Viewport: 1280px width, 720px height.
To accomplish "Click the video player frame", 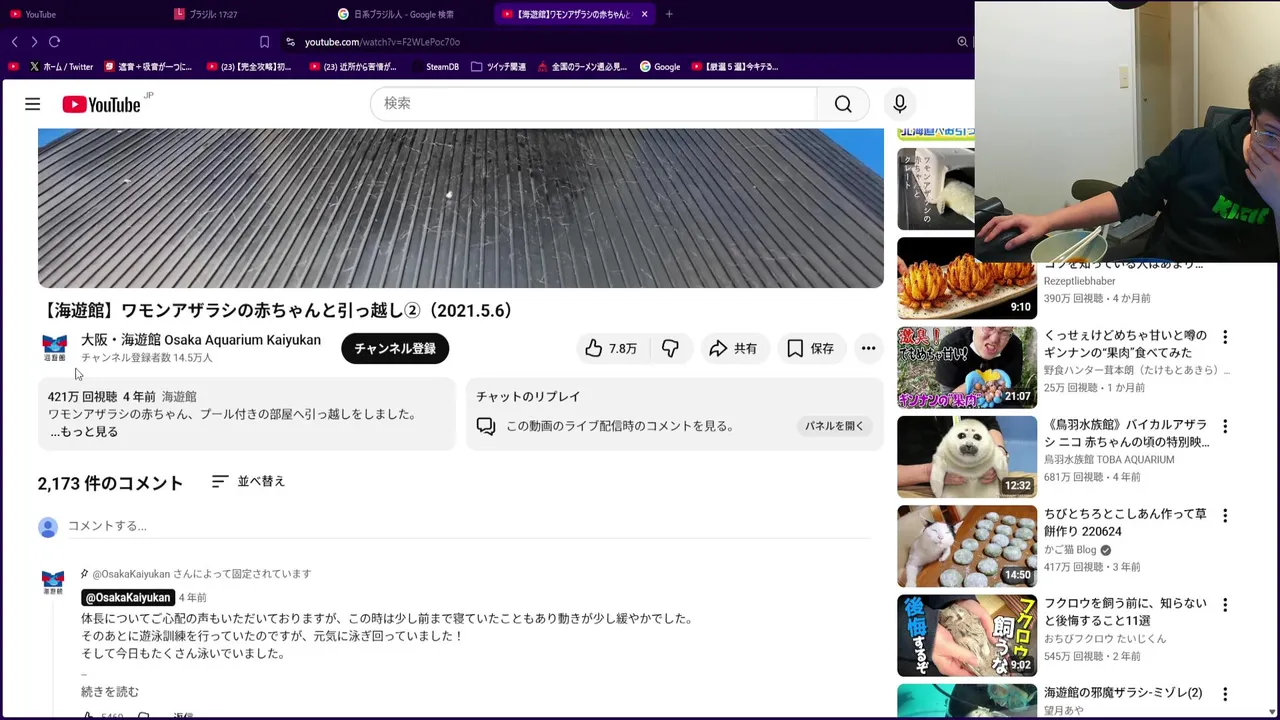I will [x=461, y=208].
